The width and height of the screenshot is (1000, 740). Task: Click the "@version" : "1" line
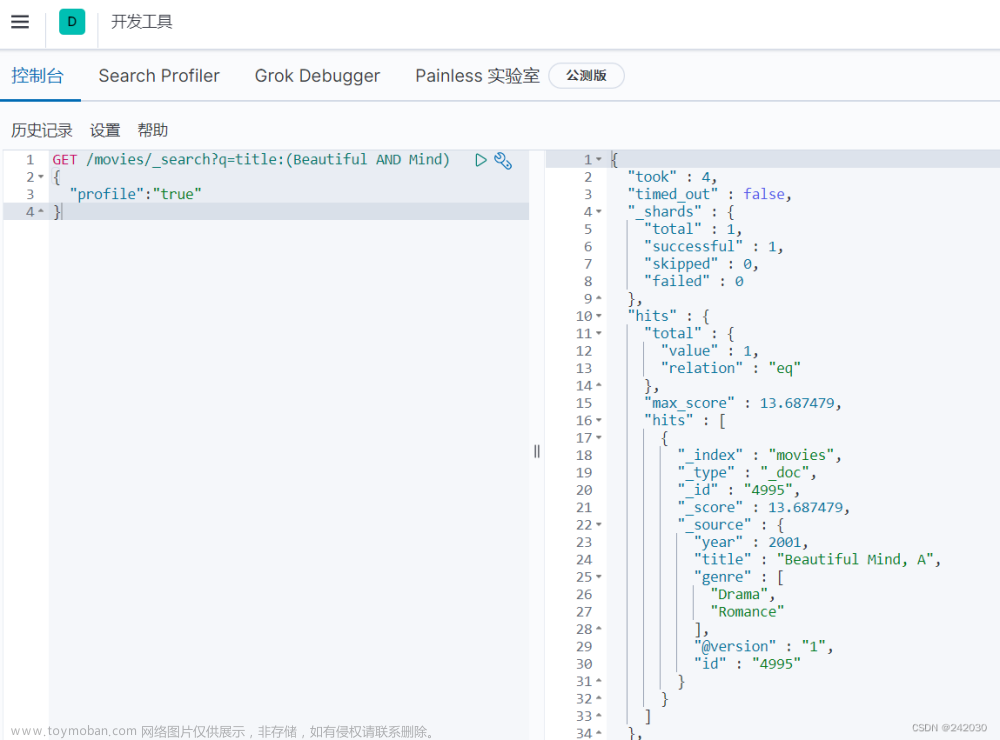[763, 646]
